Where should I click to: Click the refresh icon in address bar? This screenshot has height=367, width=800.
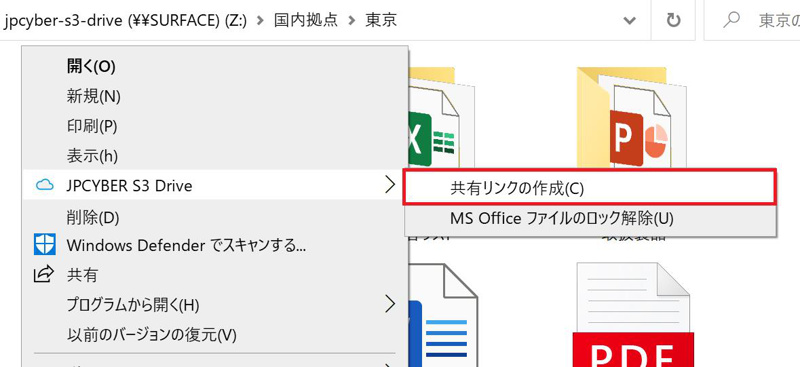pos(673,20)
